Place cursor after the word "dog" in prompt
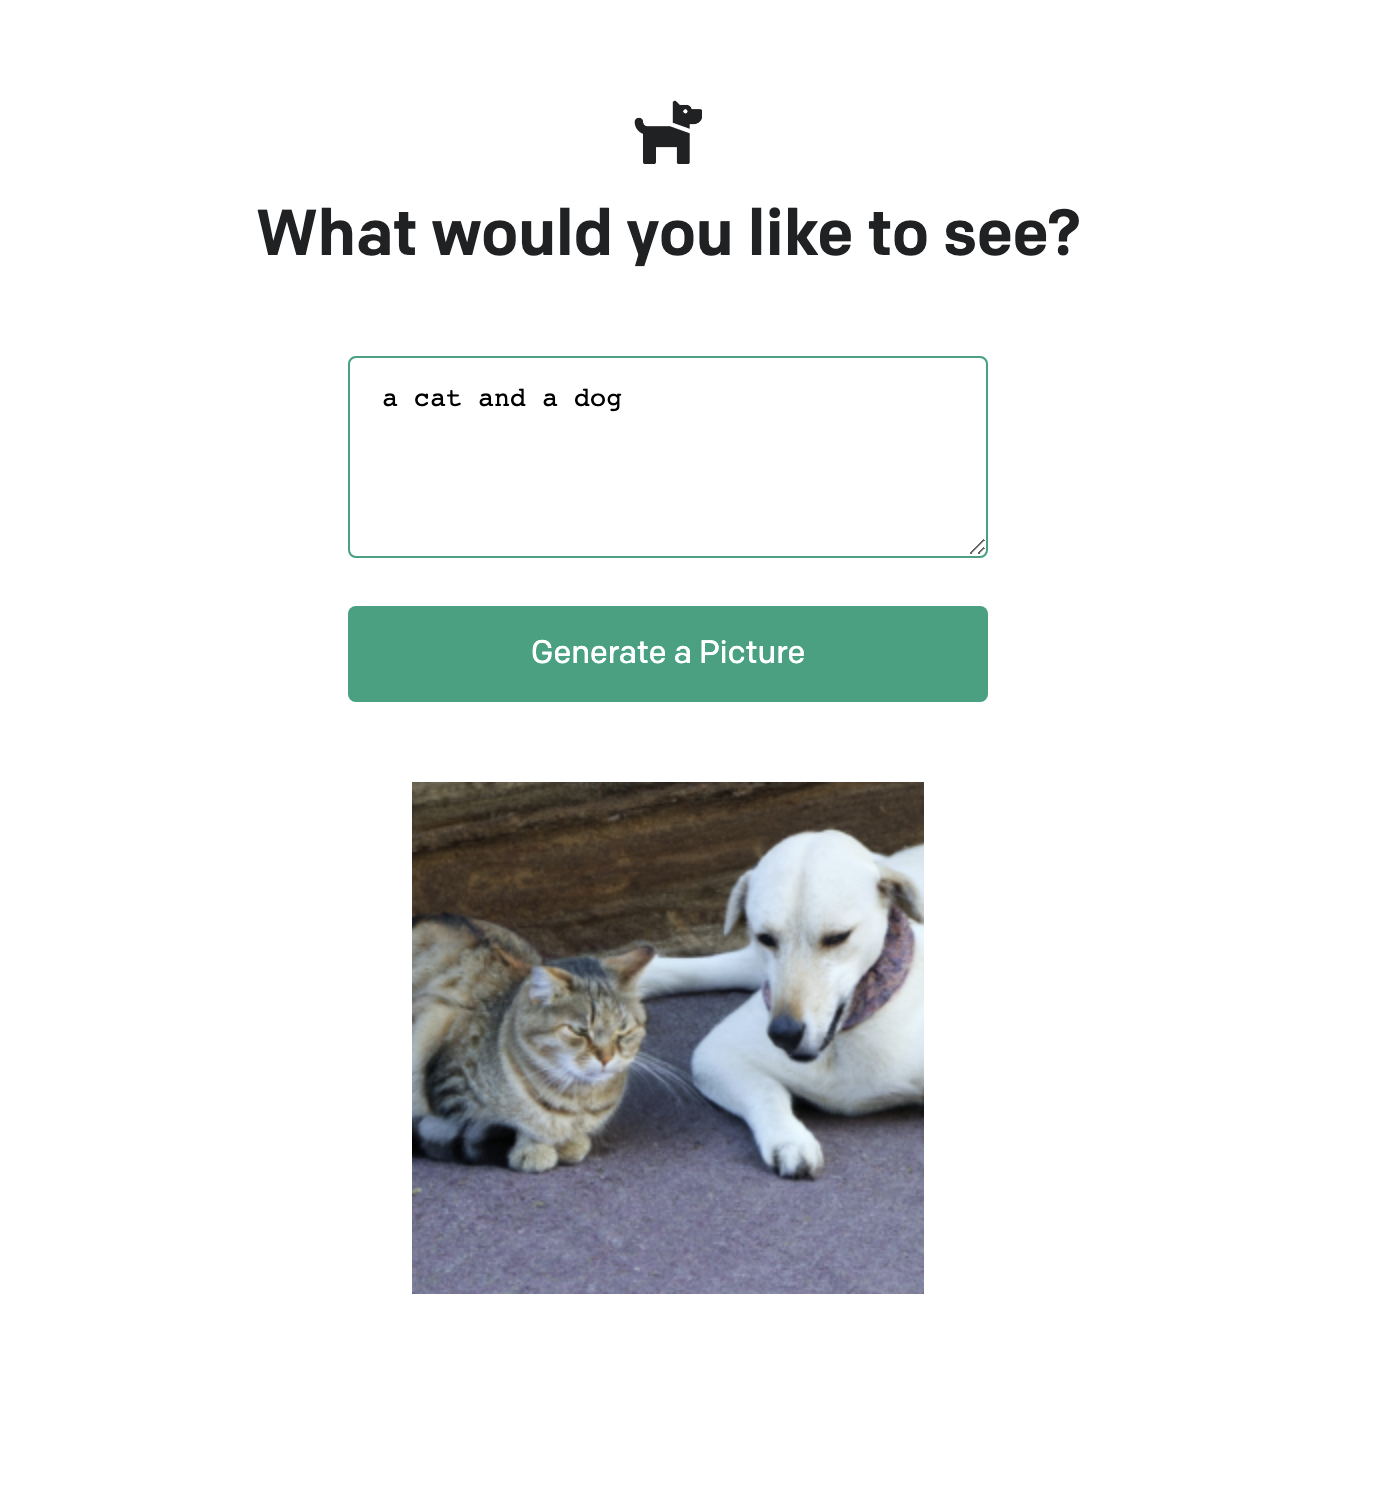 click(x=624, y=399)
